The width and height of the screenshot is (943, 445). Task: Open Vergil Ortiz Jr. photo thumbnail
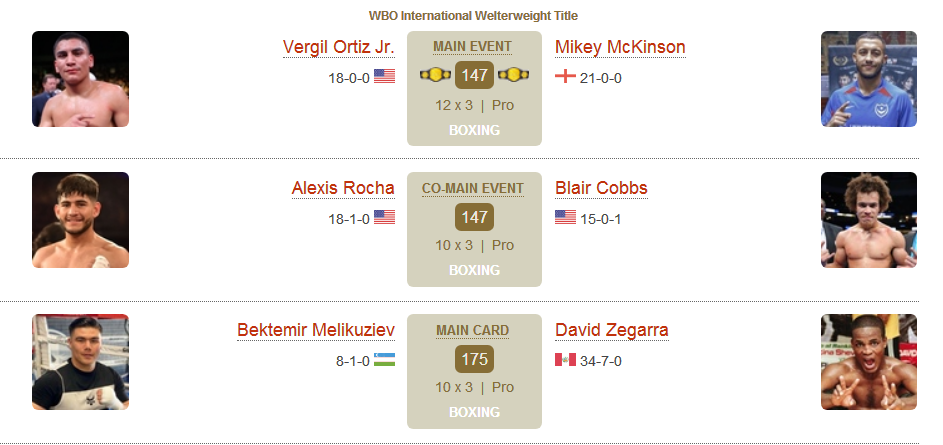81,79
